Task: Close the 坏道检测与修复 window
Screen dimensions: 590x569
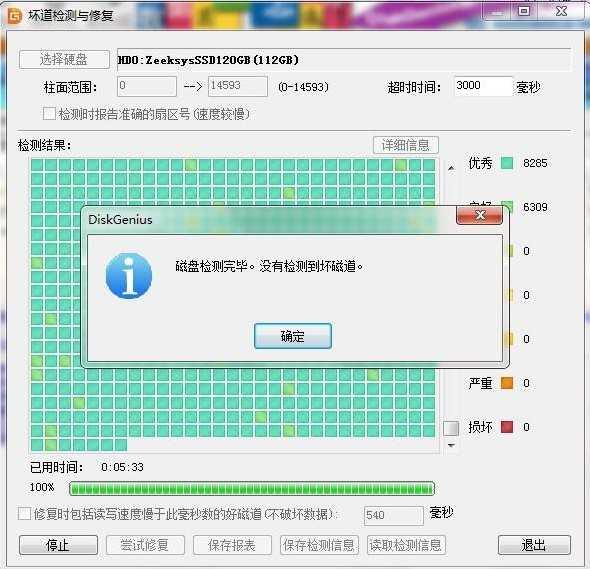Action: coord(561,11)
